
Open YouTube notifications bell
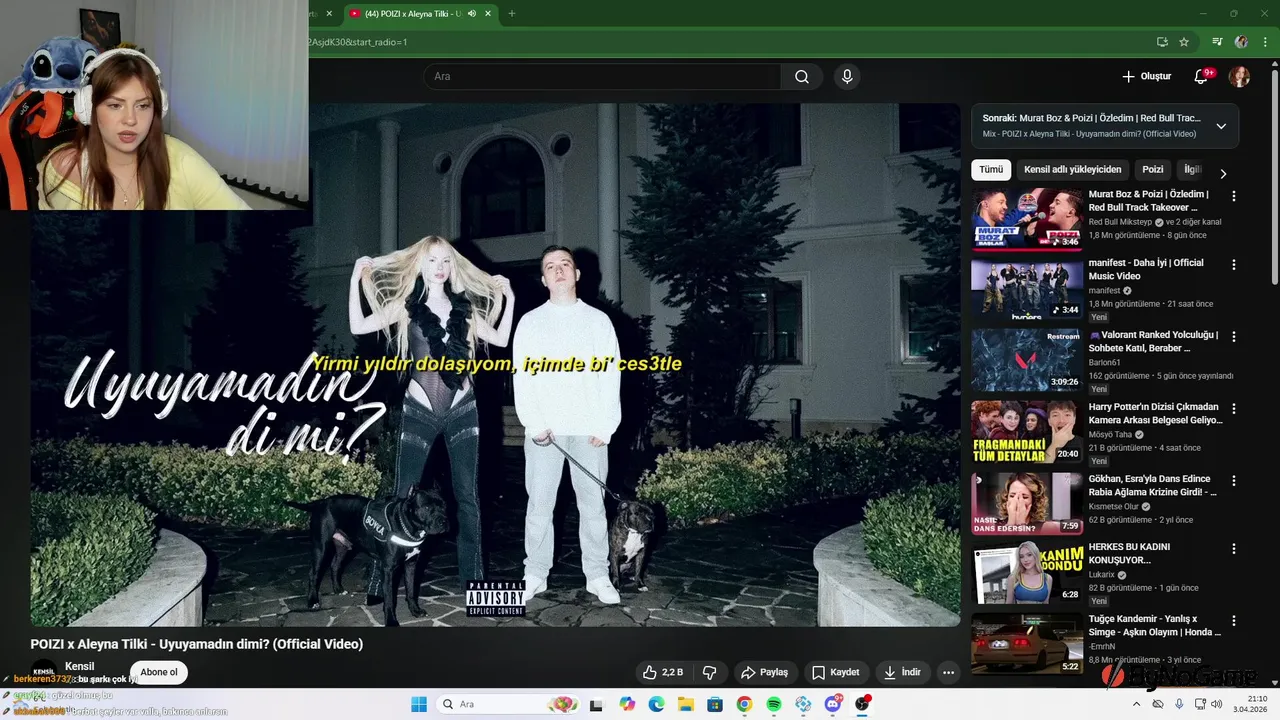[x=1201, y=76]
